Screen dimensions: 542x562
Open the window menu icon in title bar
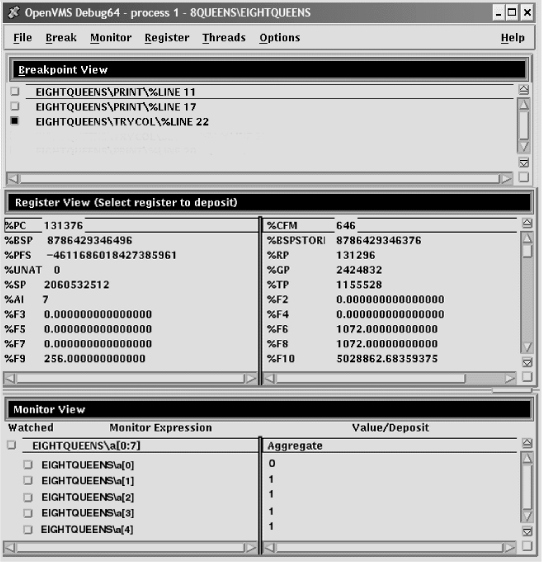pyautogui.click(x=14, y=13)
